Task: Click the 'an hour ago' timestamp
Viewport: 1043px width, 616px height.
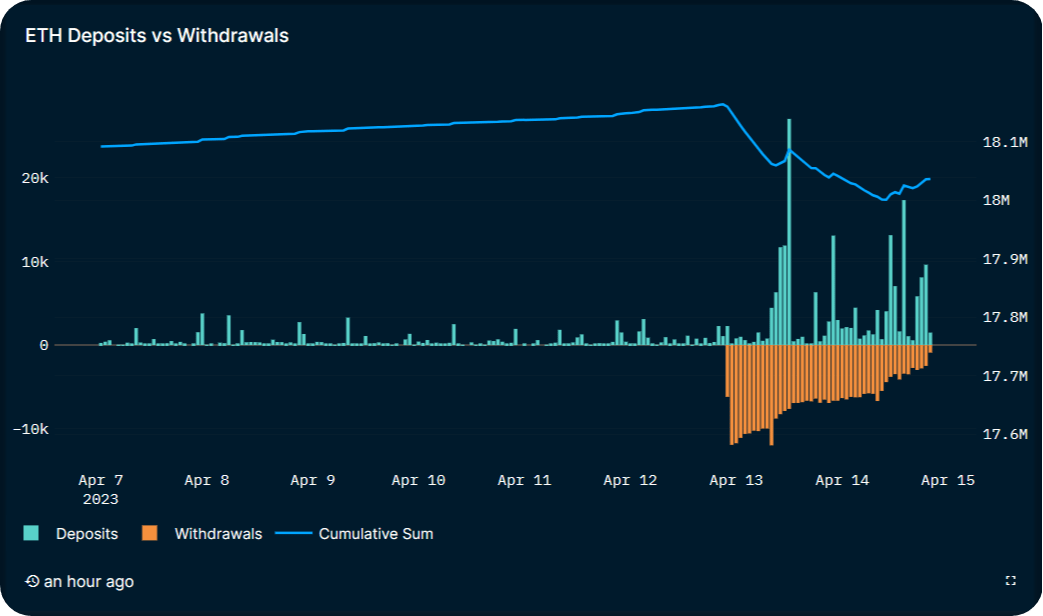Action: (88, 582)
